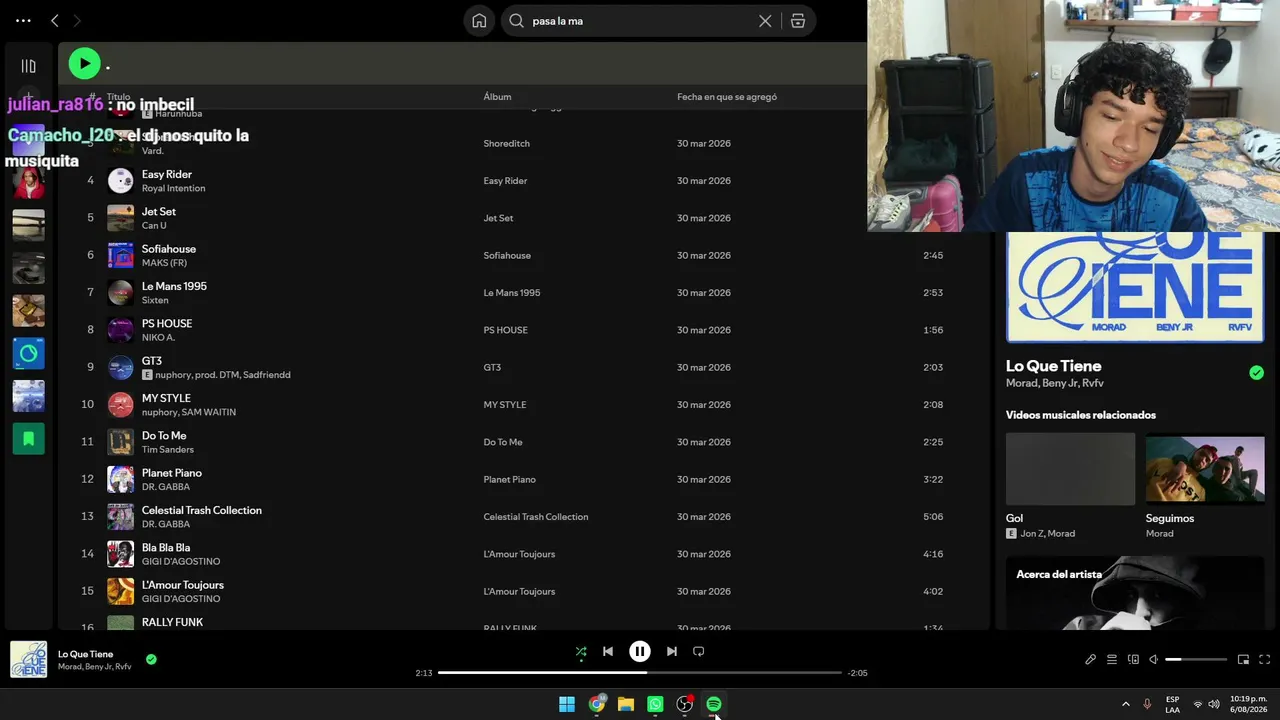Select the track 'Le Mans 1995' title

click(x=174, y=286)
